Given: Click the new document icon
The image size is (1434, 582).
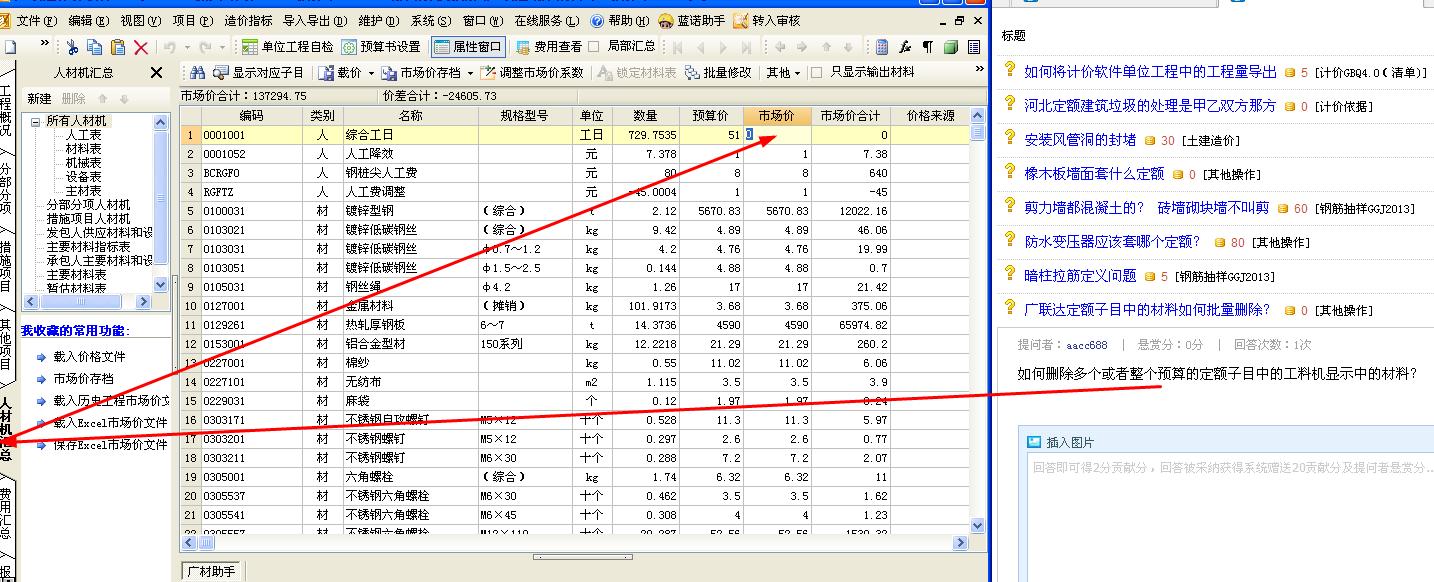Looking at the screenshot, I should point(9,47).
